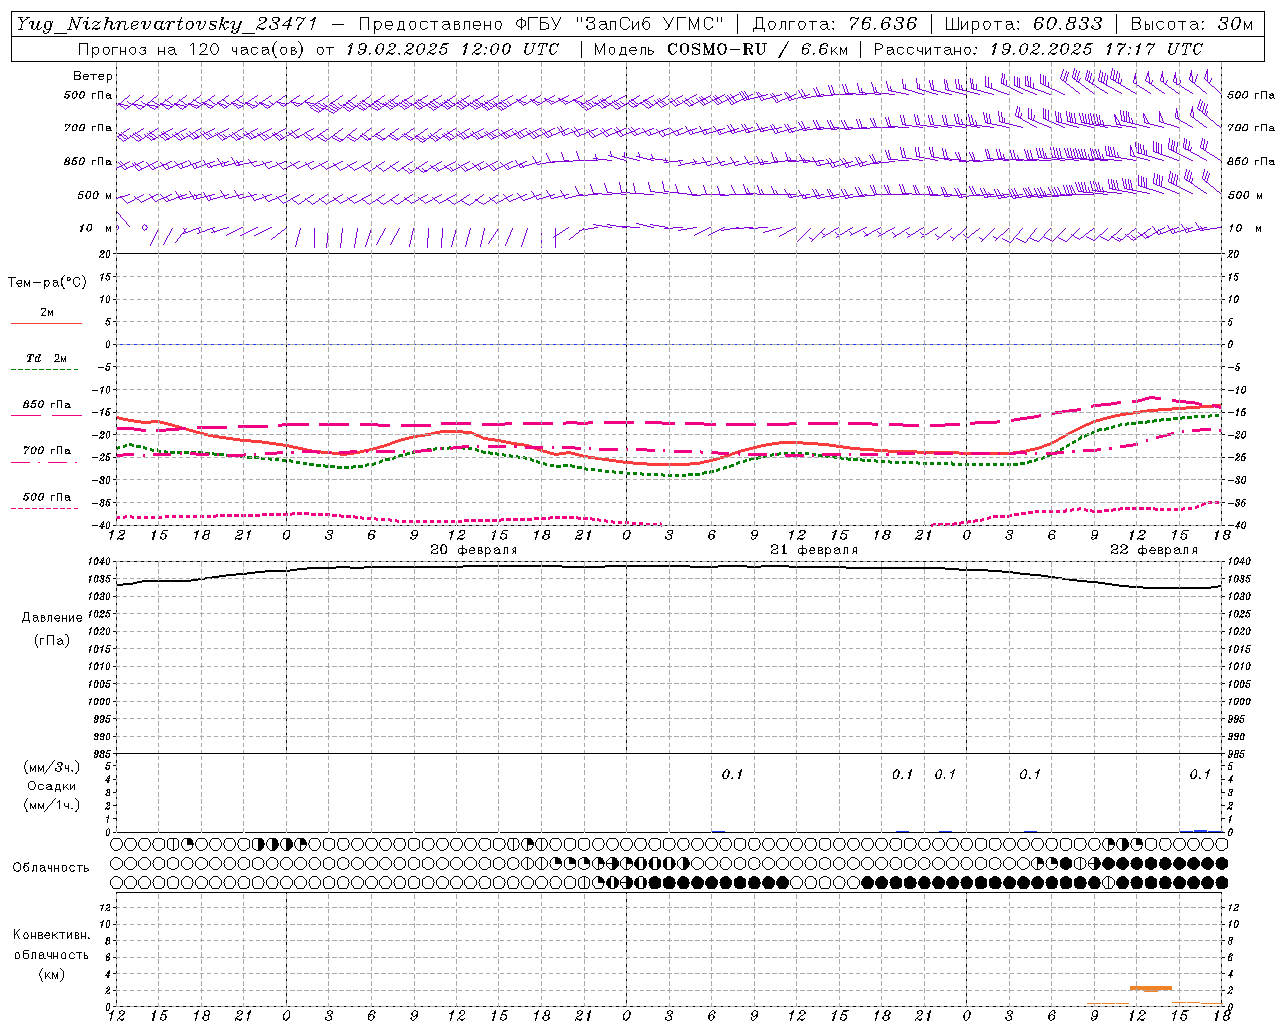The image size is (1280, 1024).
Task: Click the (мм/3ч.) precipitation unit label
Action: (x=52, y=767)
